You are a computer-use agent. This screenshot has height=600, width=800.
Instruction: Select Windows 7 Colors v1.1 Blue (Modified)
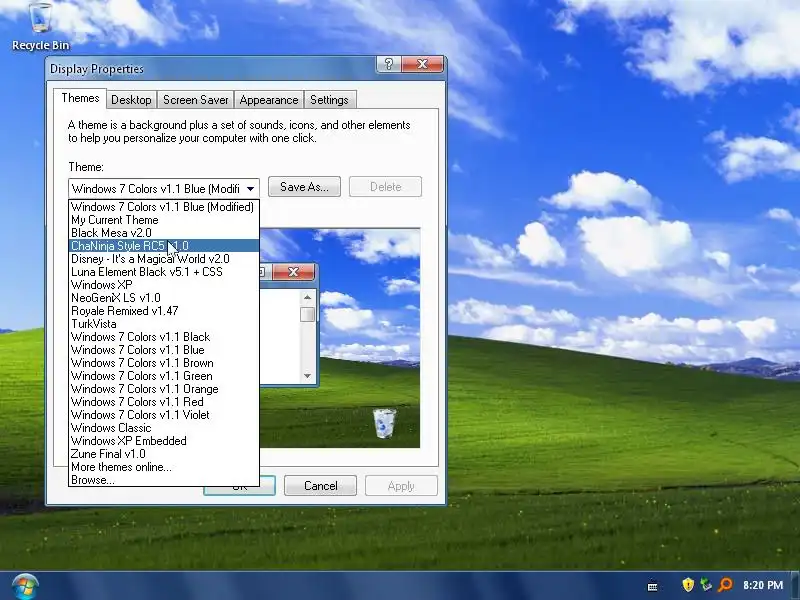[164, 207]
